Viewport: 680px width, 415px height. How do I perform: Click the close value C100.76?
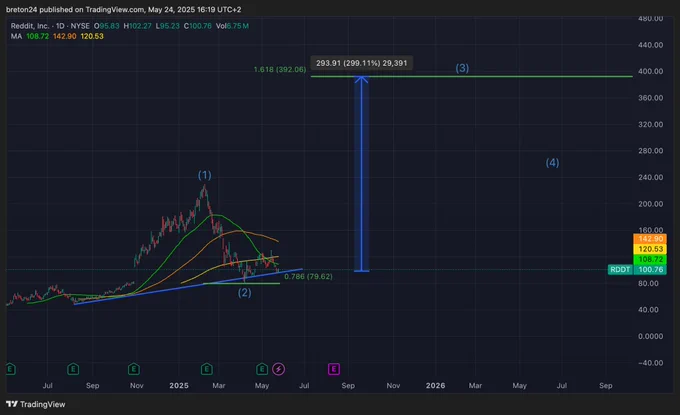pos(197,26)
